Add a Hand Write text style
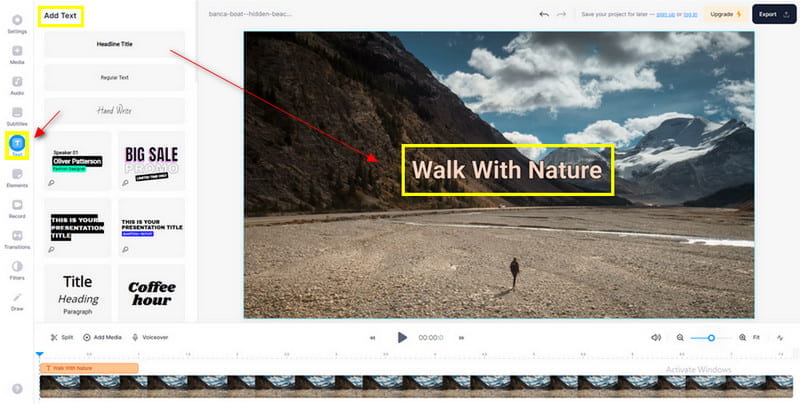The width and height of the screenshot is (800, 404). pyautogui.click(x=114, y=110)
